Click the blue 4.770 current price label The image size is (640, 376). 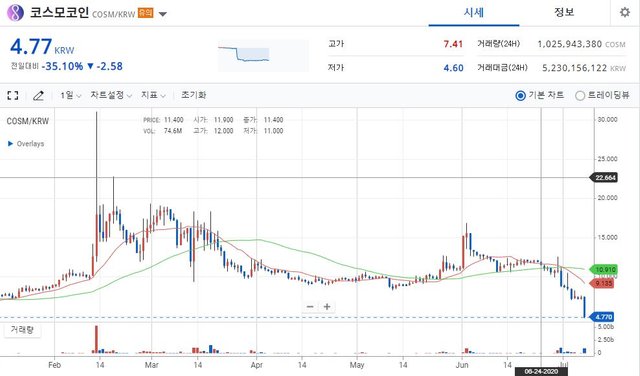pos(602,317)
